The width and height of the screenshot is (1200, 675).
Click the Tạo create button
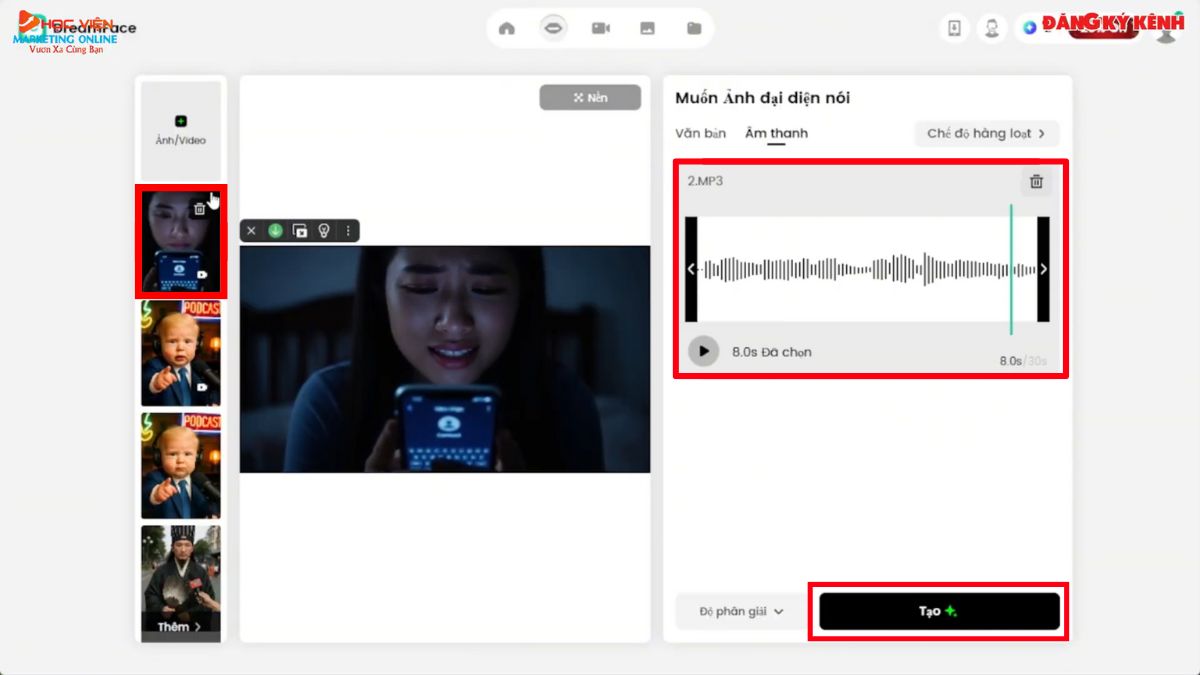click(938, 610)
